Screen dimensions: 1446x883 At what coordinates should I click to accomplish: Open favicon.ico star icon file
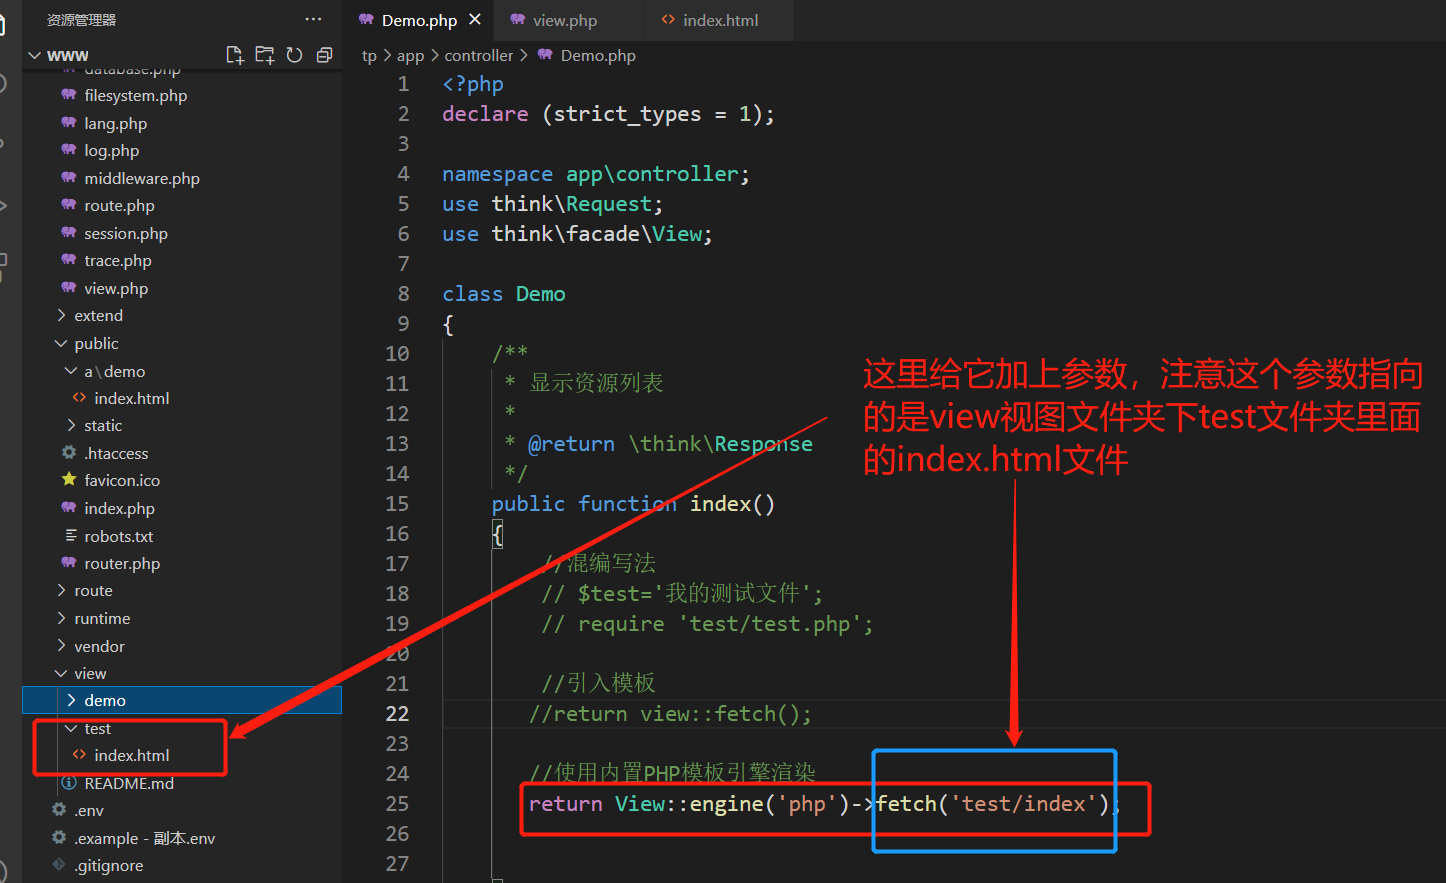[x=122, y=480]
